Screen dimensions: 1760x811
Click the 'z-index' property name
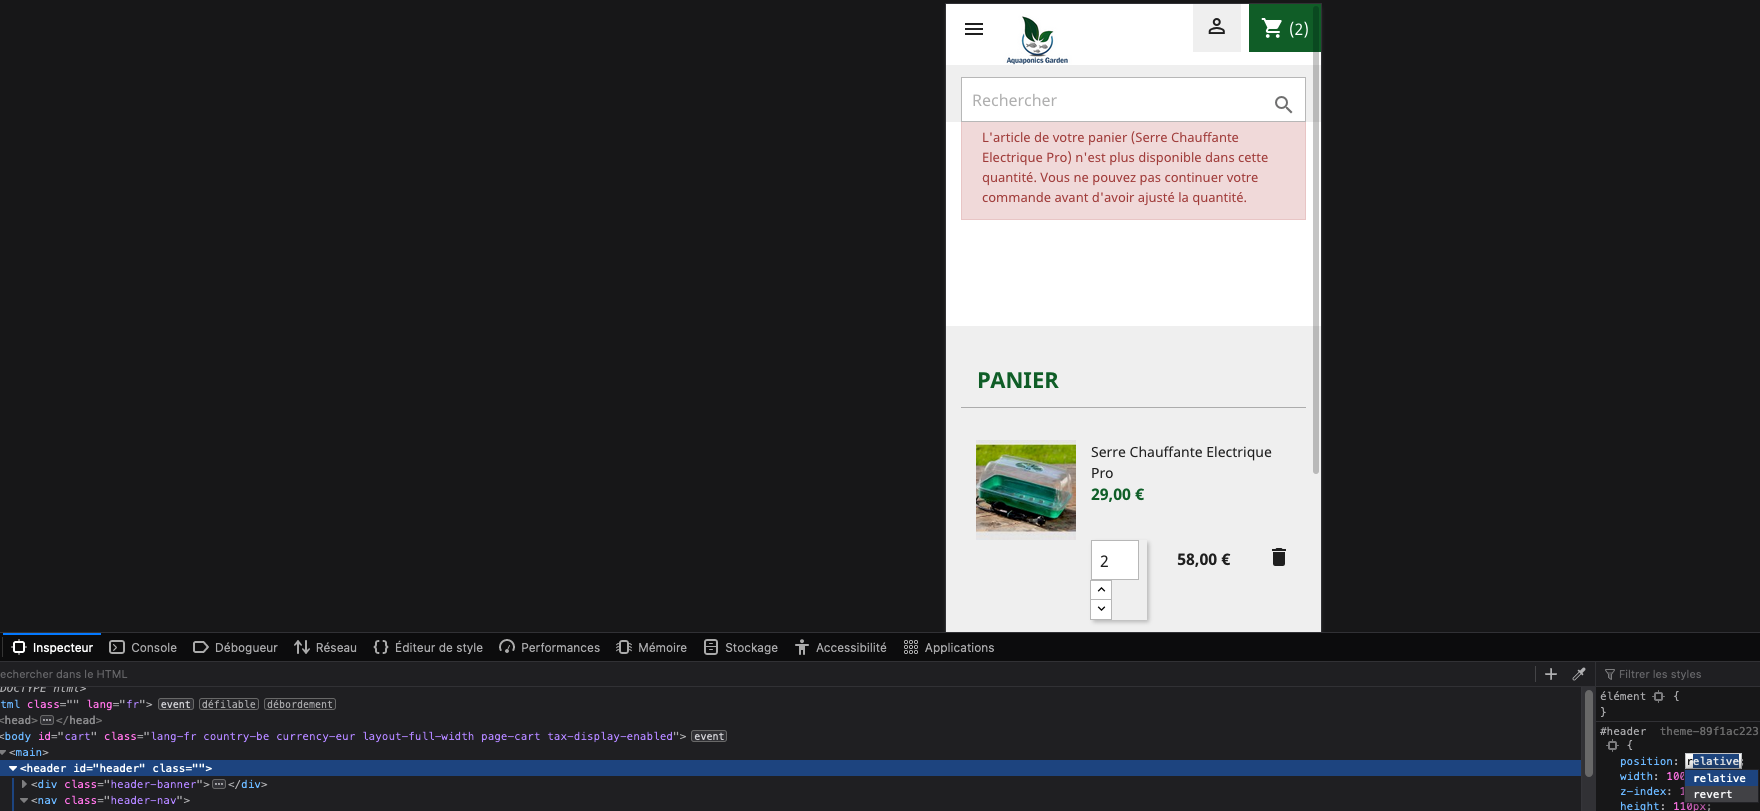coord(1645,791)
